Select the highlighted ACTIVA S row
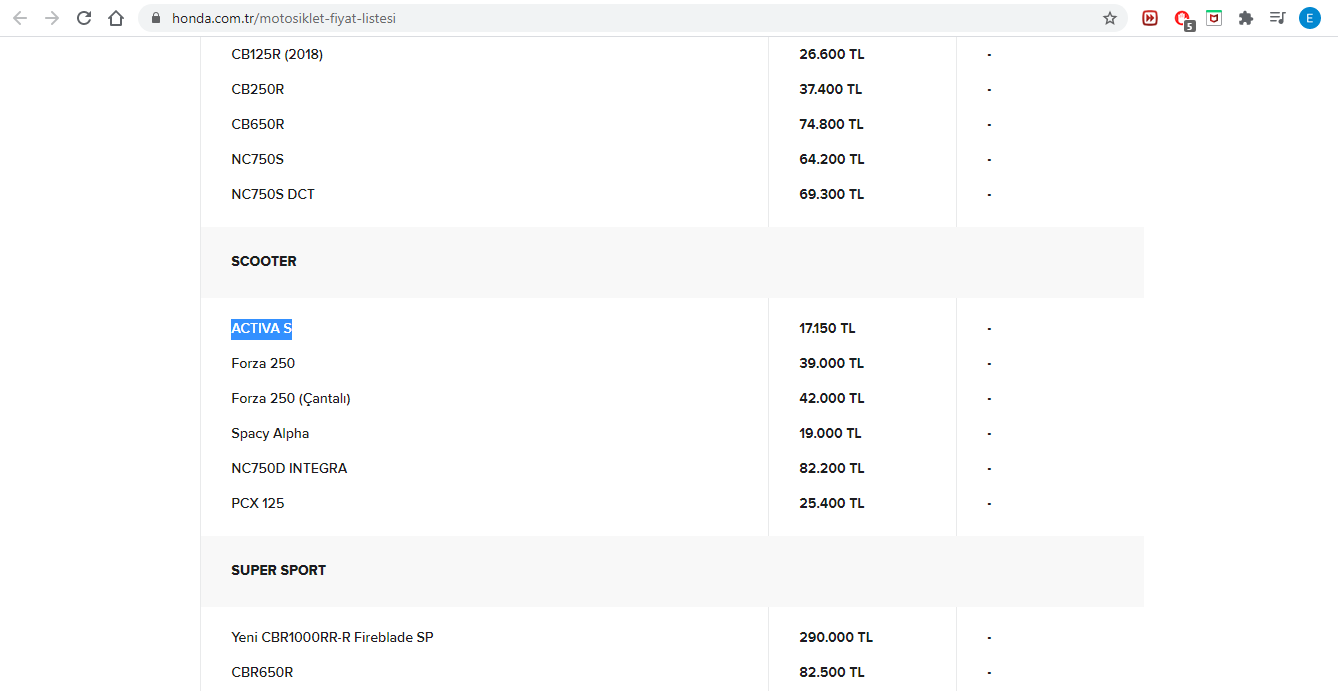1338x691 pixels. pyautogui.click(x=672, y=328)
